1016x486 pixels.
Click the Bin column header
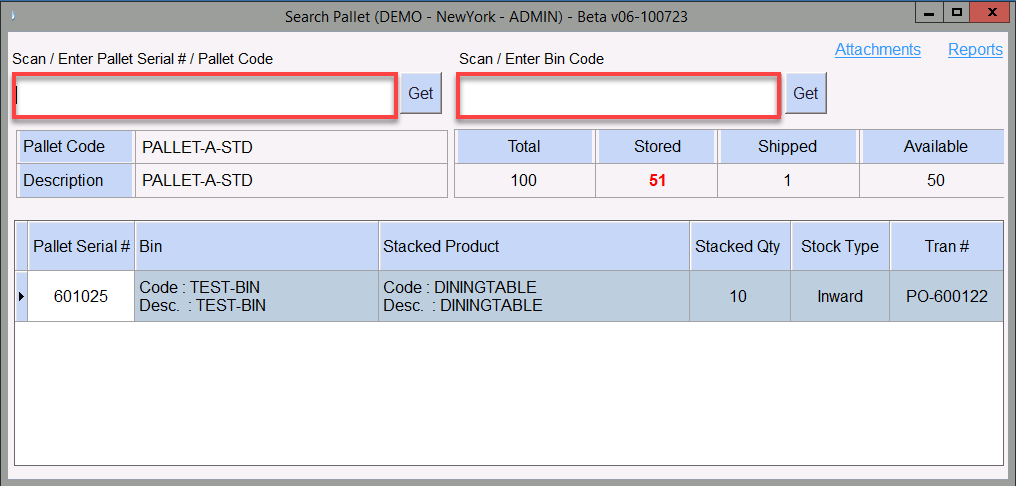(x=256, y=246)
